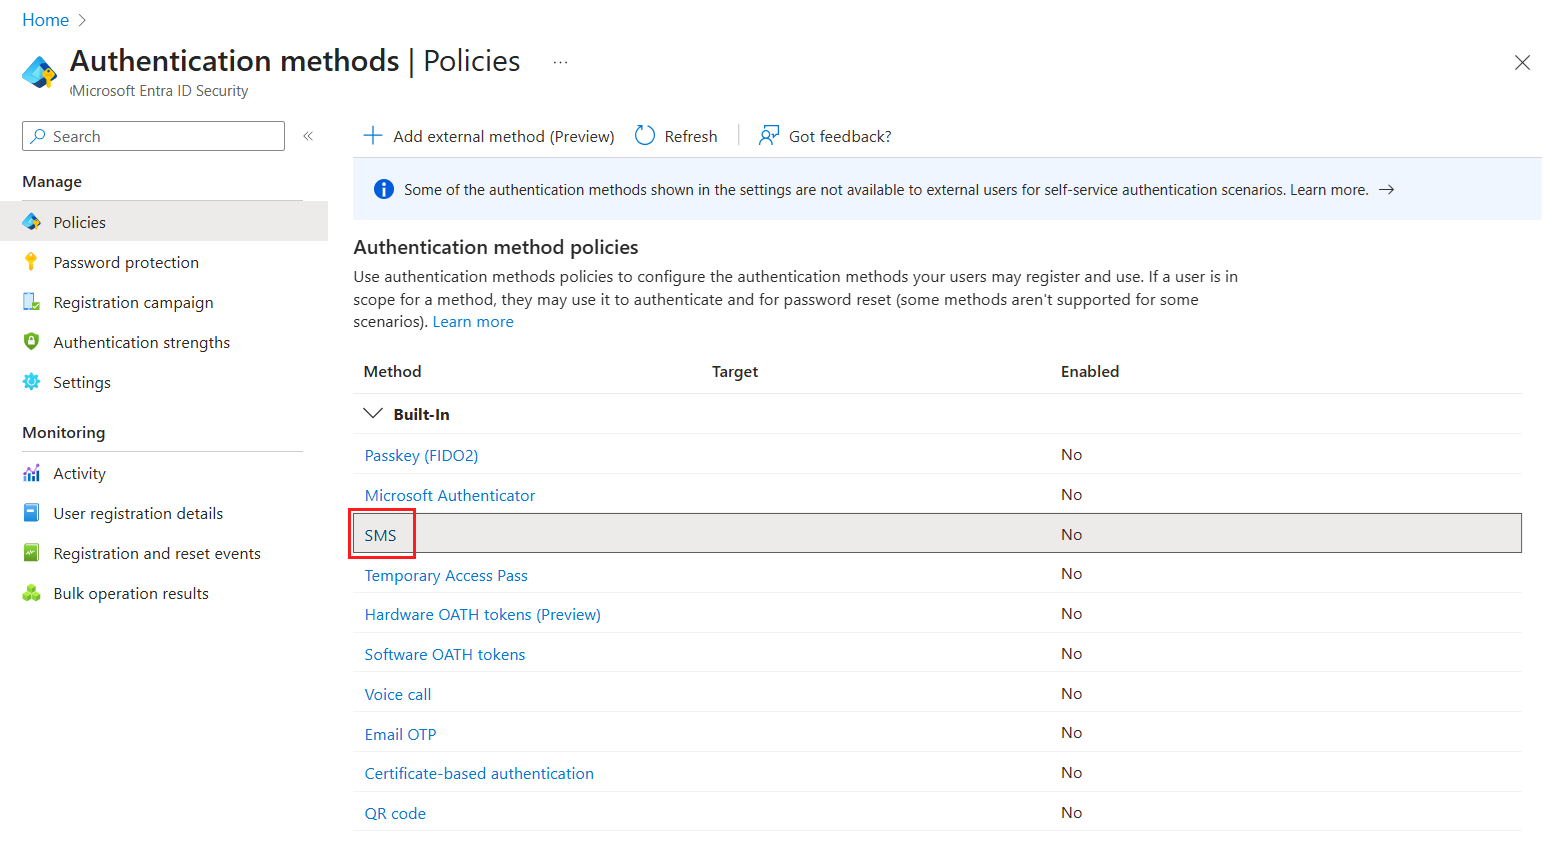Click the Authentication methods page header icon
The image size is (1543, 842).
click(x=40, y=71)
